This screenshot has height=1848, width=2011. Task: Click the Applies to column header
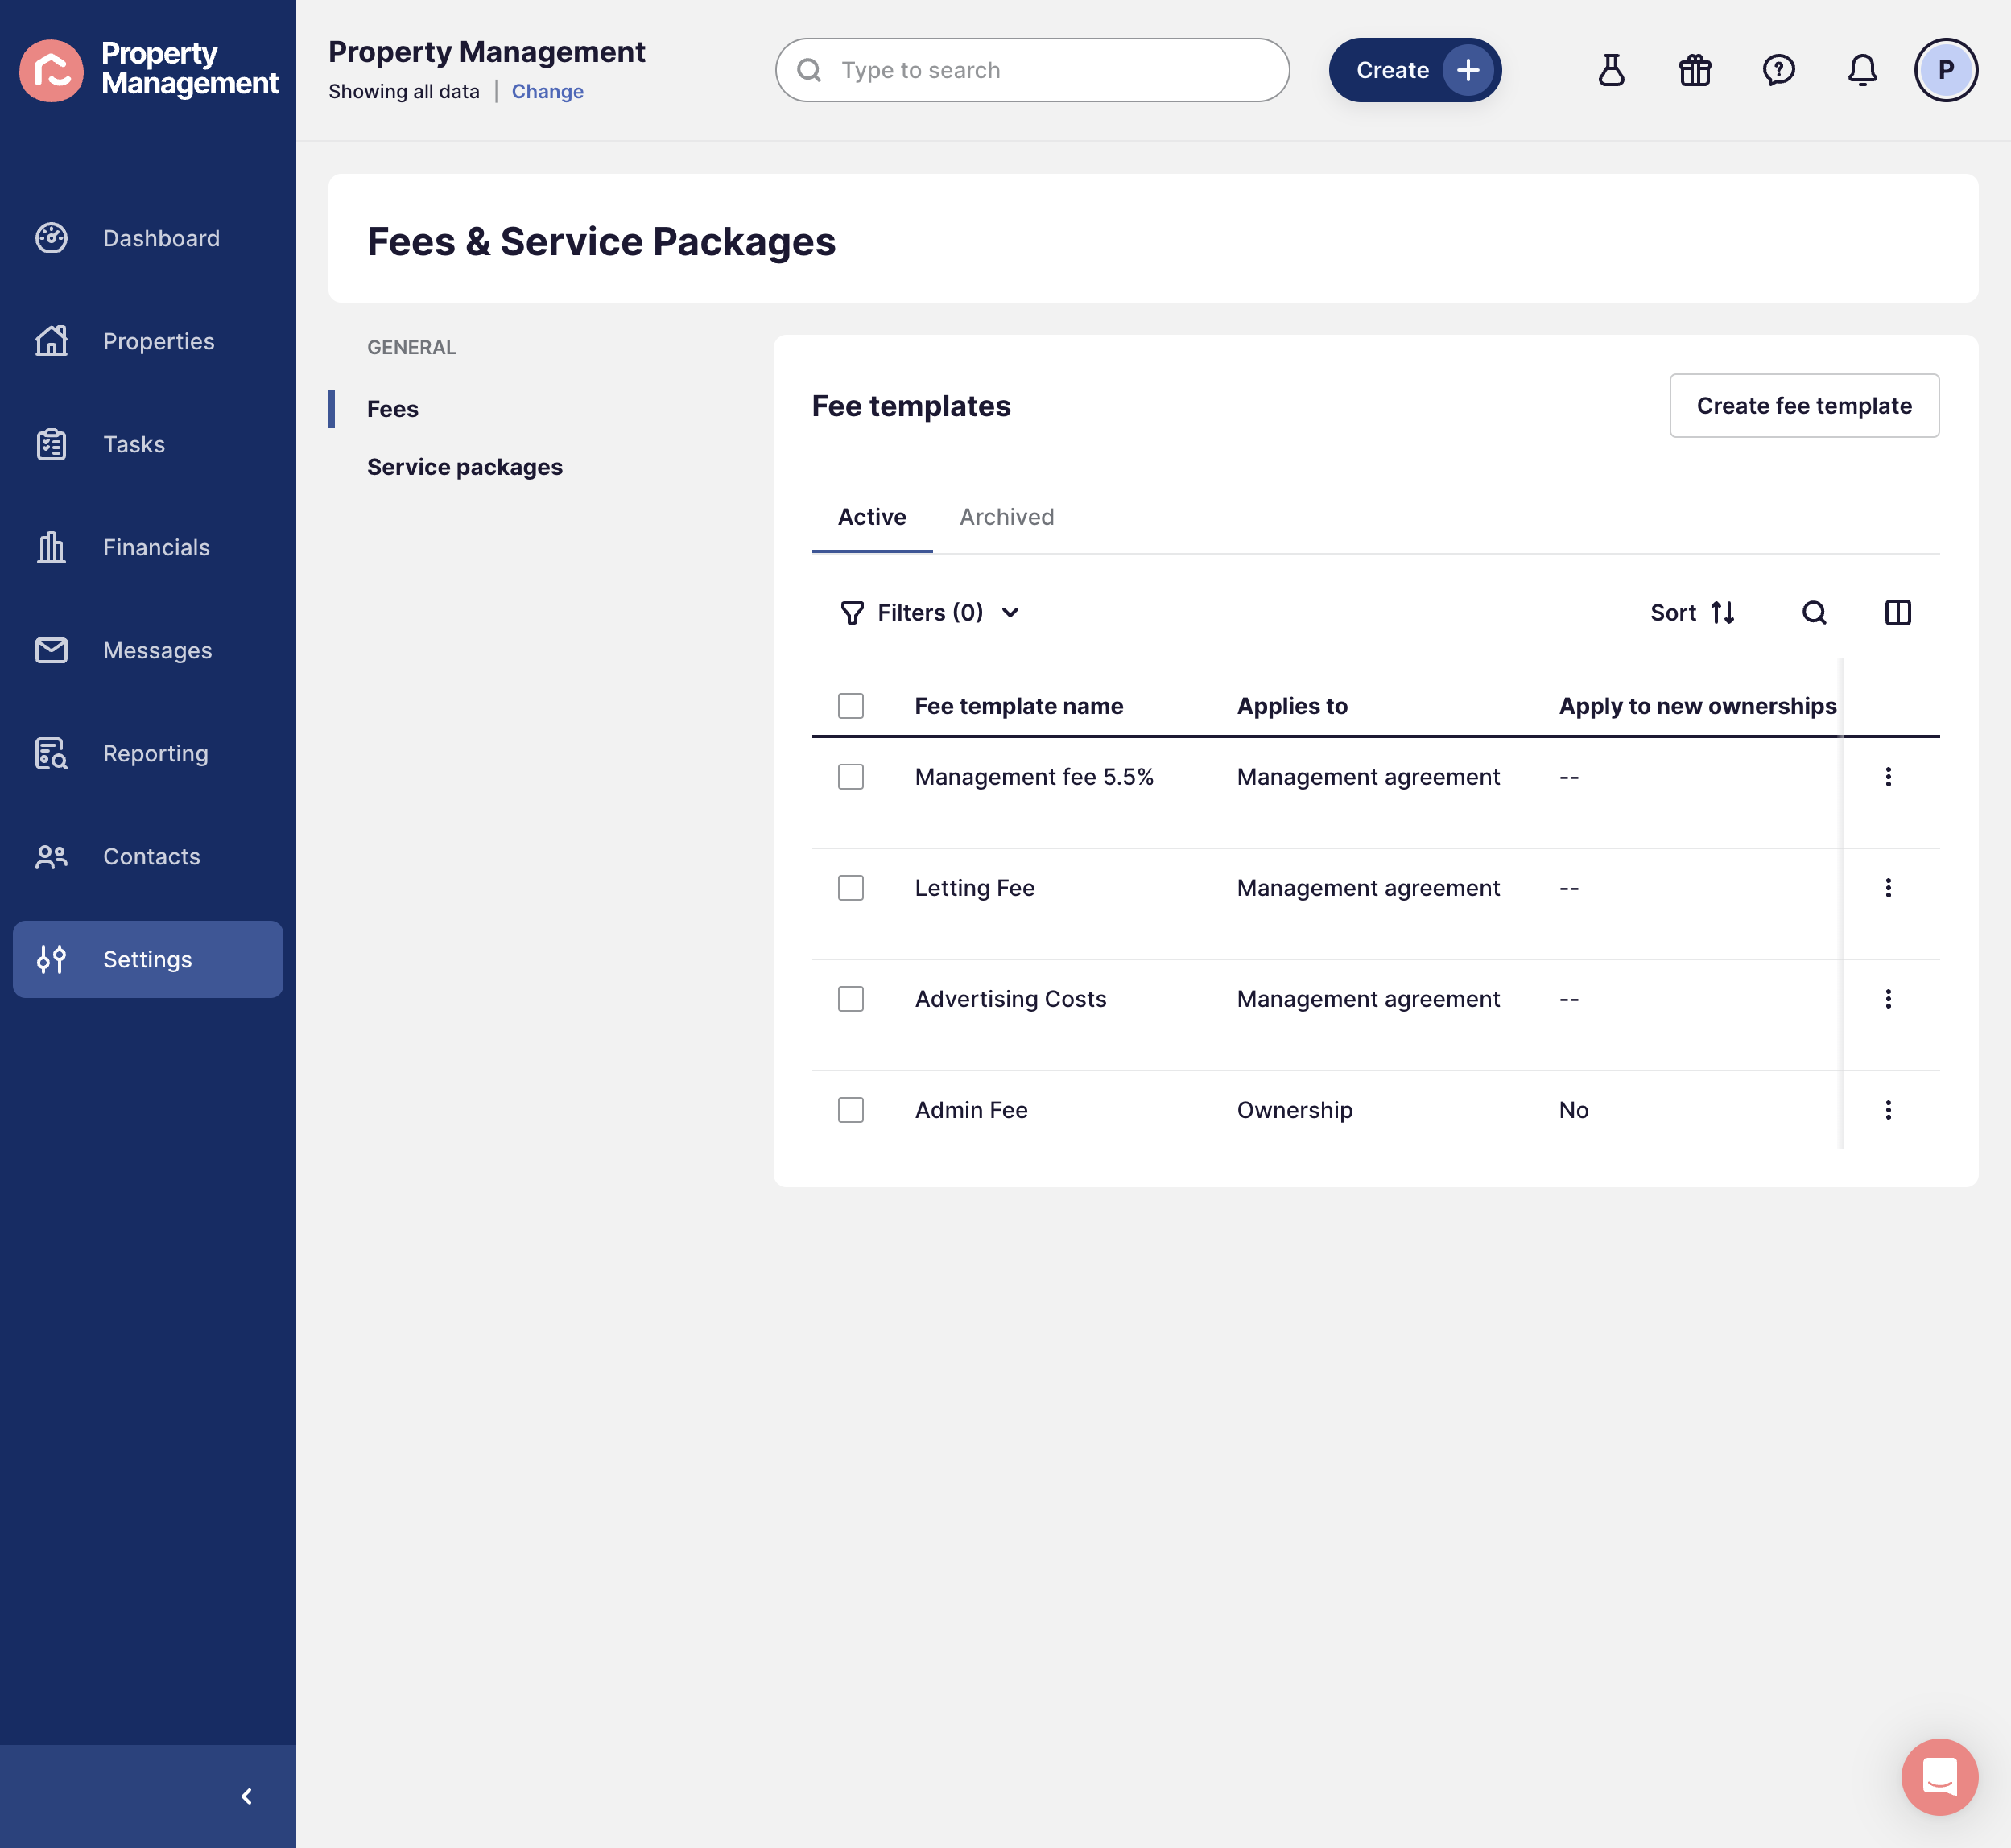point(1292,706)
